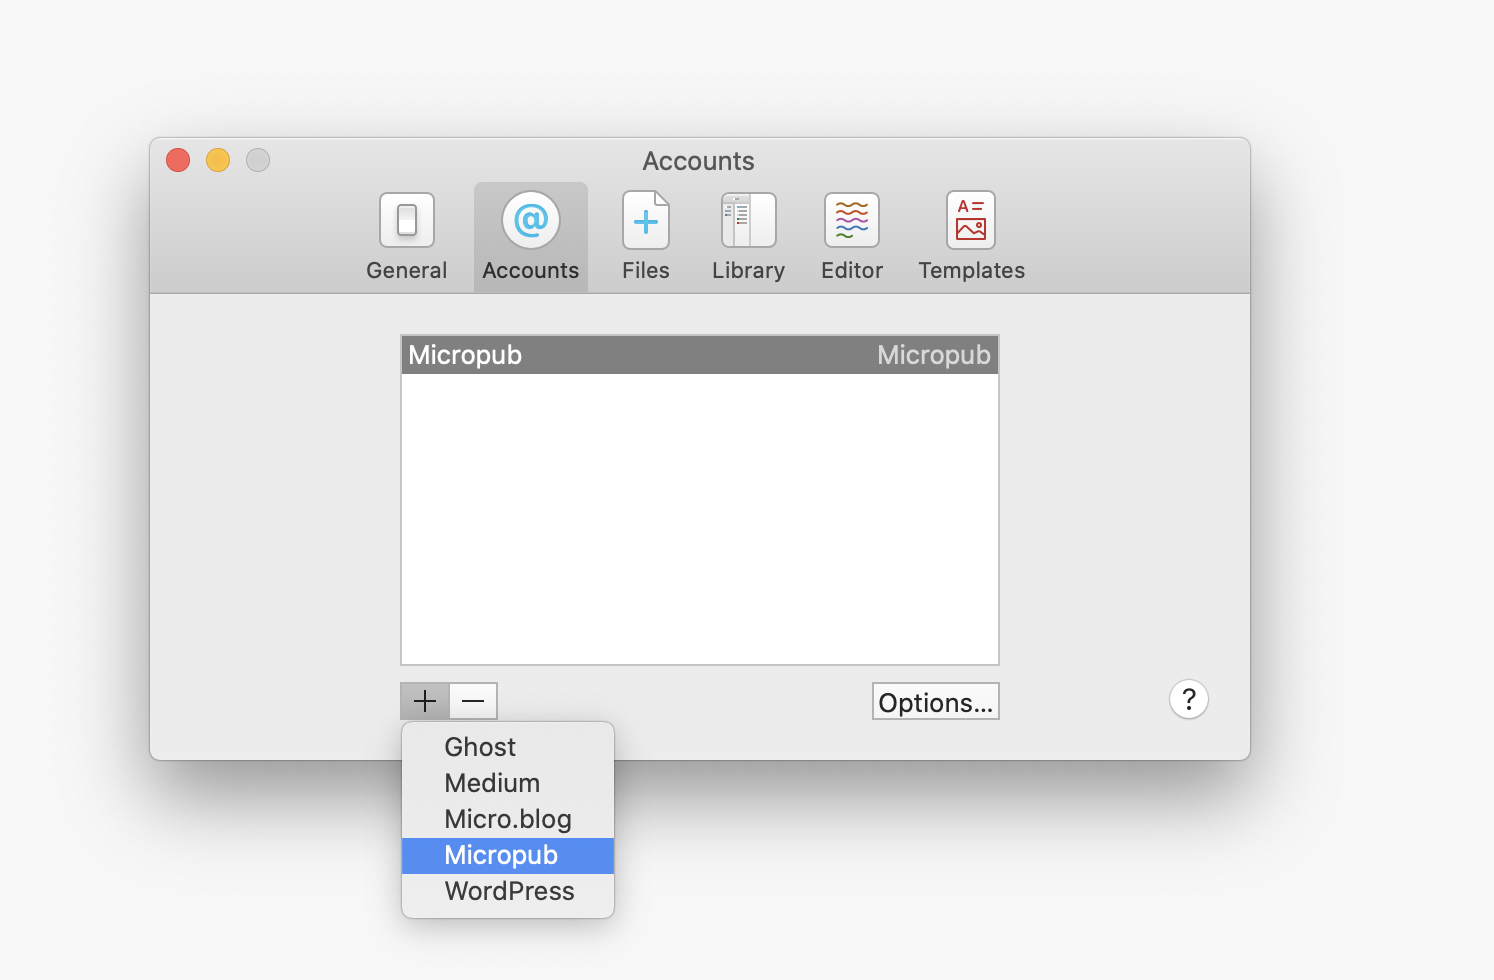This screenshot has height=980, width=1494.
Task: Open the Files preferences pane
Action: (x=646, y=237)
